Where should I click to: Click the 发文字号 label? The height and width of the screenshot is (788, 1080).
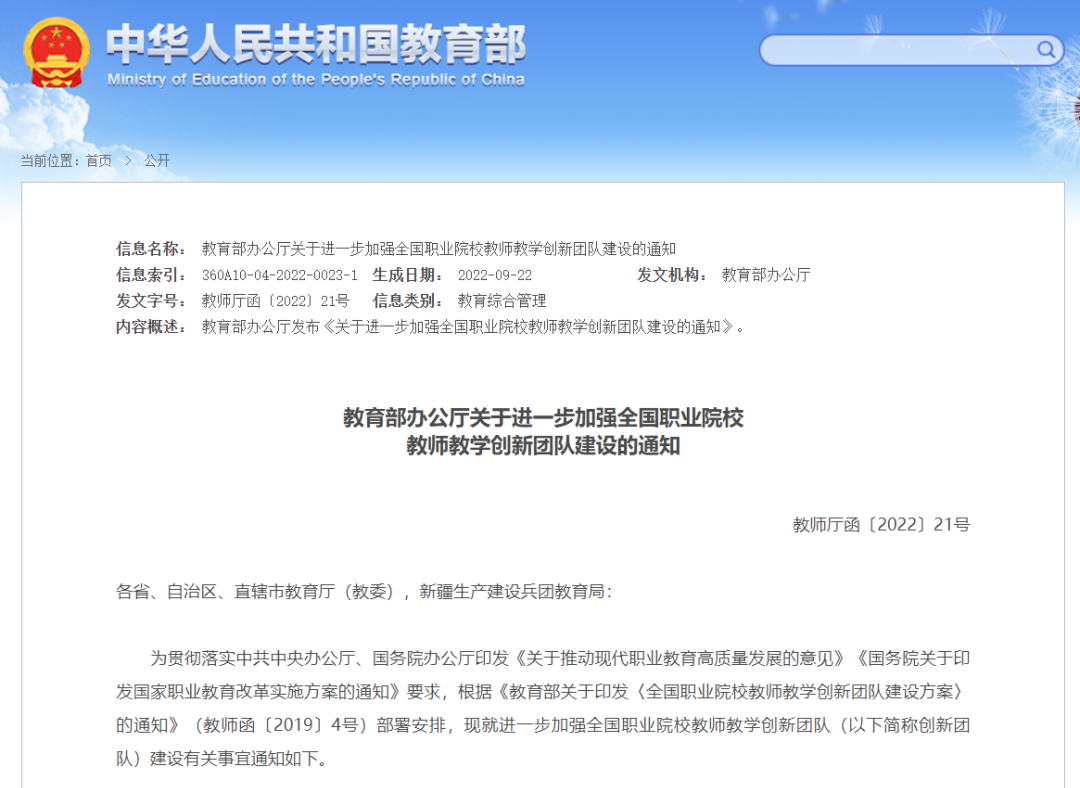151,301
